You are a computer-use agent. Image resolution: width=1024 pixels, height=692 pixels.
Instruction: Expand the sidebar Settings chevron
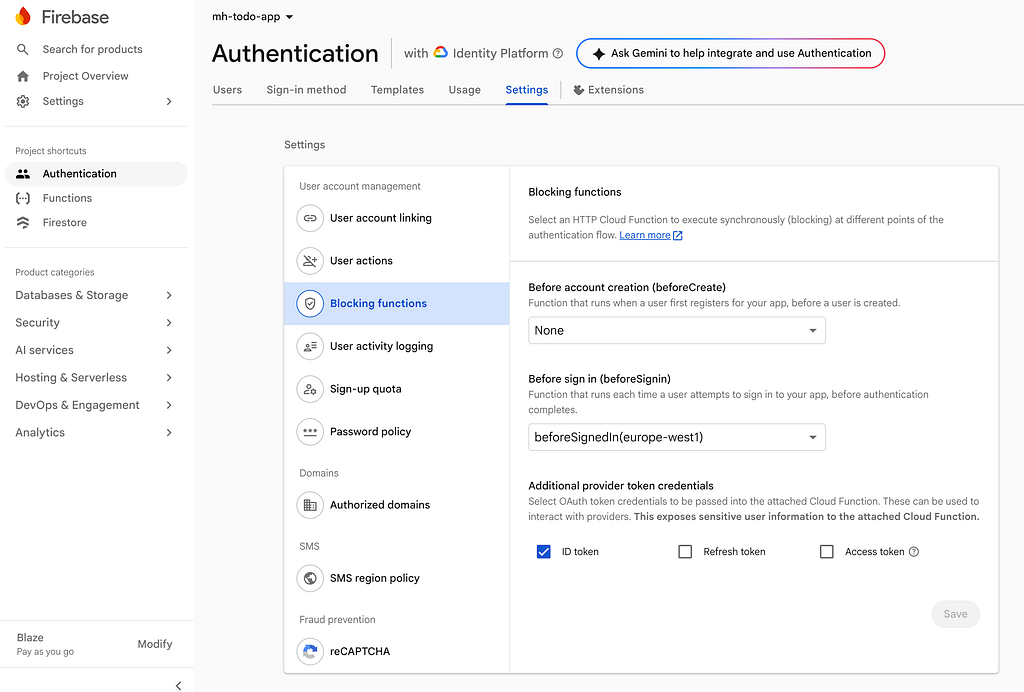(169, 101)
